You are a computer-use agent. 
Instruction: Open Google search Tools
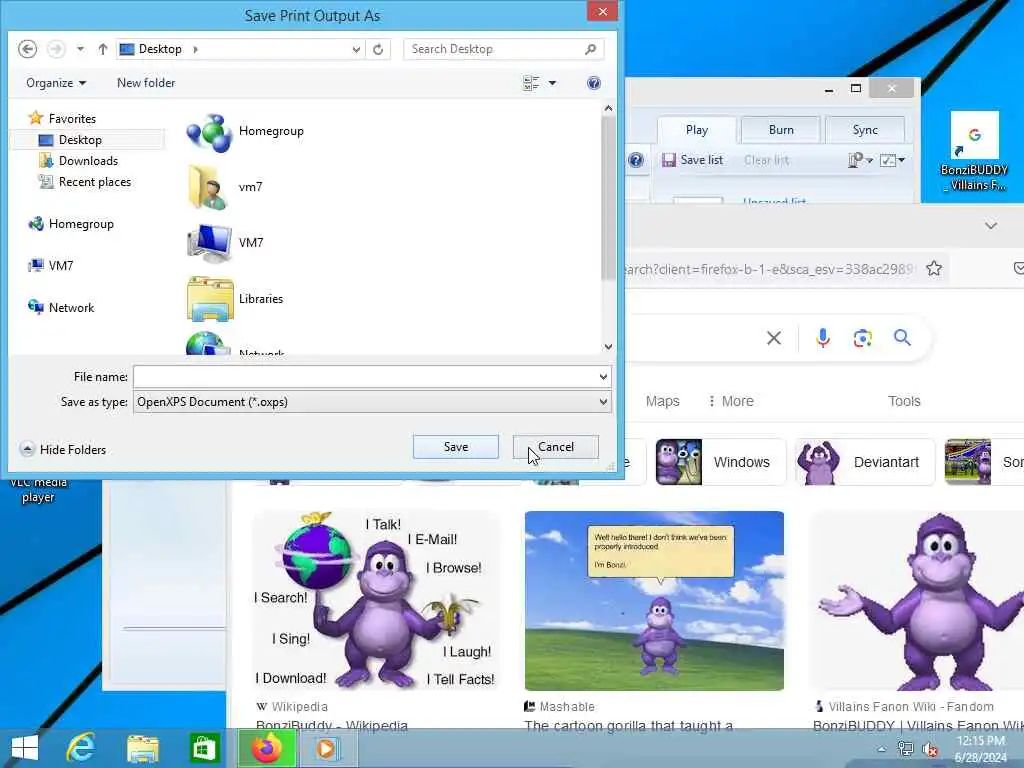click(904, 402)
